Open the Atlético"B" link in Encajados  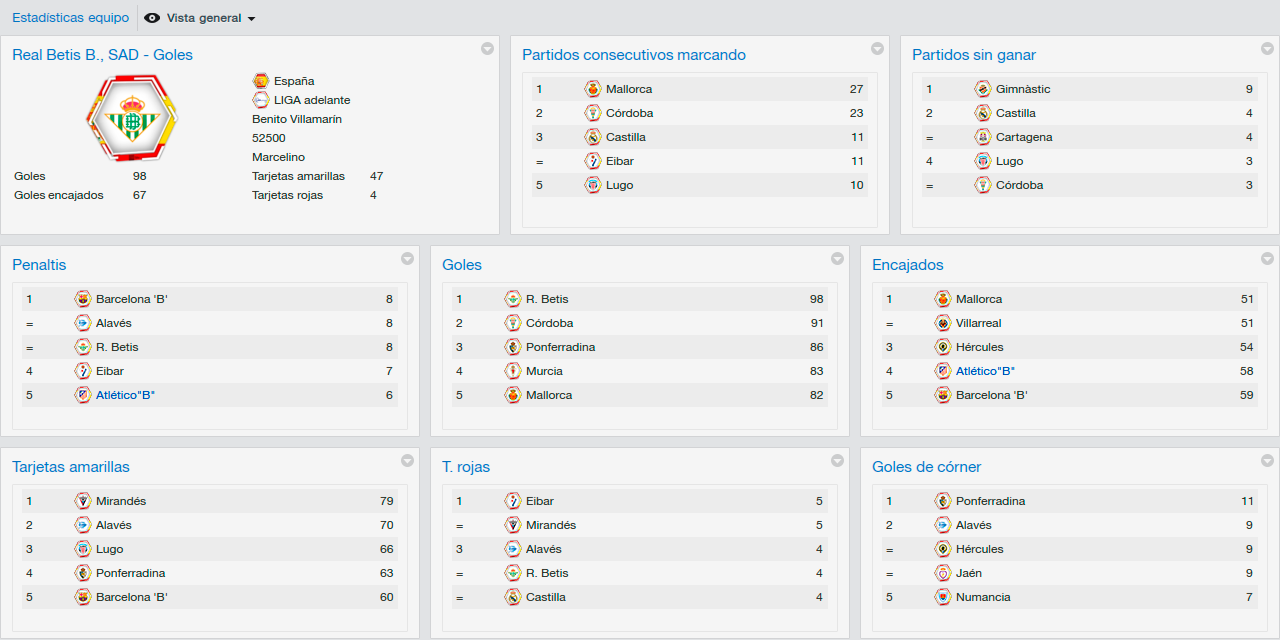(986, 371)
